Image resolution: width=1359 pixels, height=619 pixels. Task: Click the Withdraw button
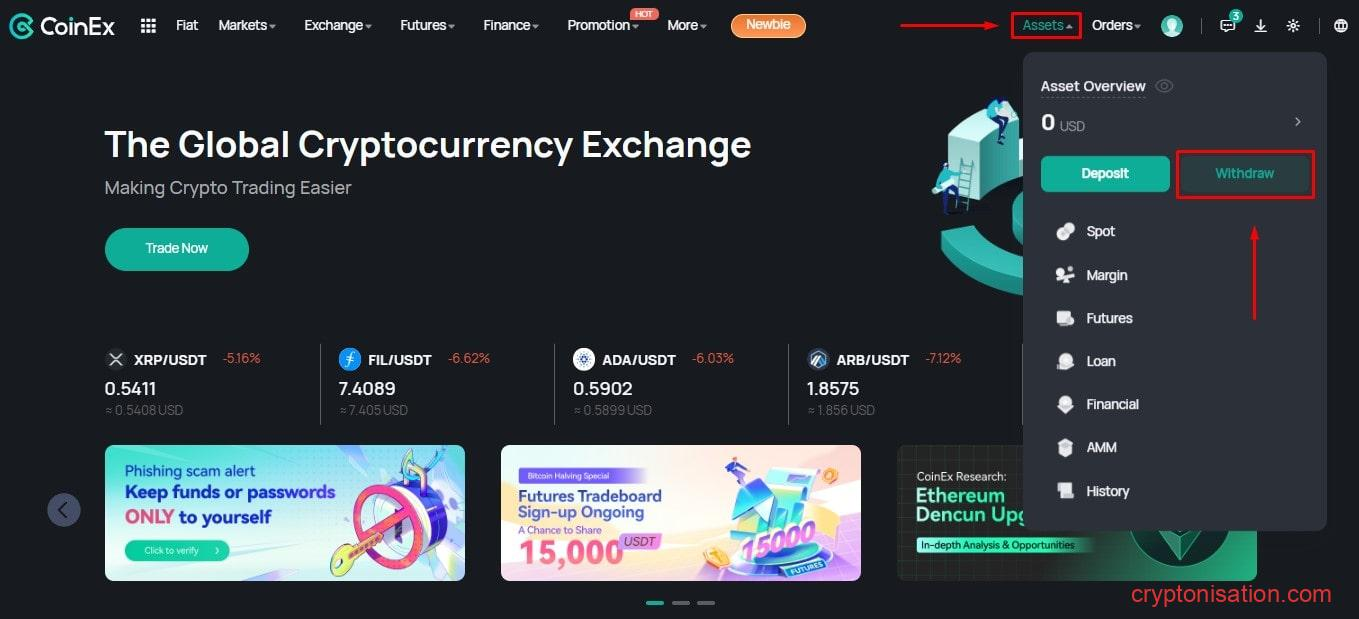pyautogui.click(x=1244, y=174)
